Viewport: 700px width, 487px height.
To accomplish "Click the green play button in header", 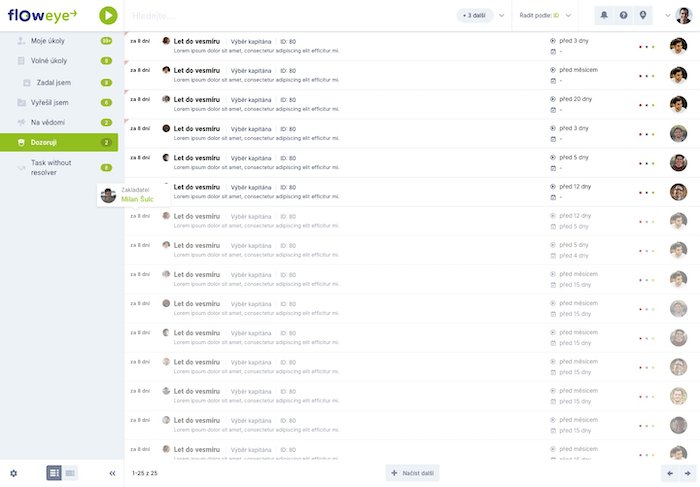I will coord(109,15).
